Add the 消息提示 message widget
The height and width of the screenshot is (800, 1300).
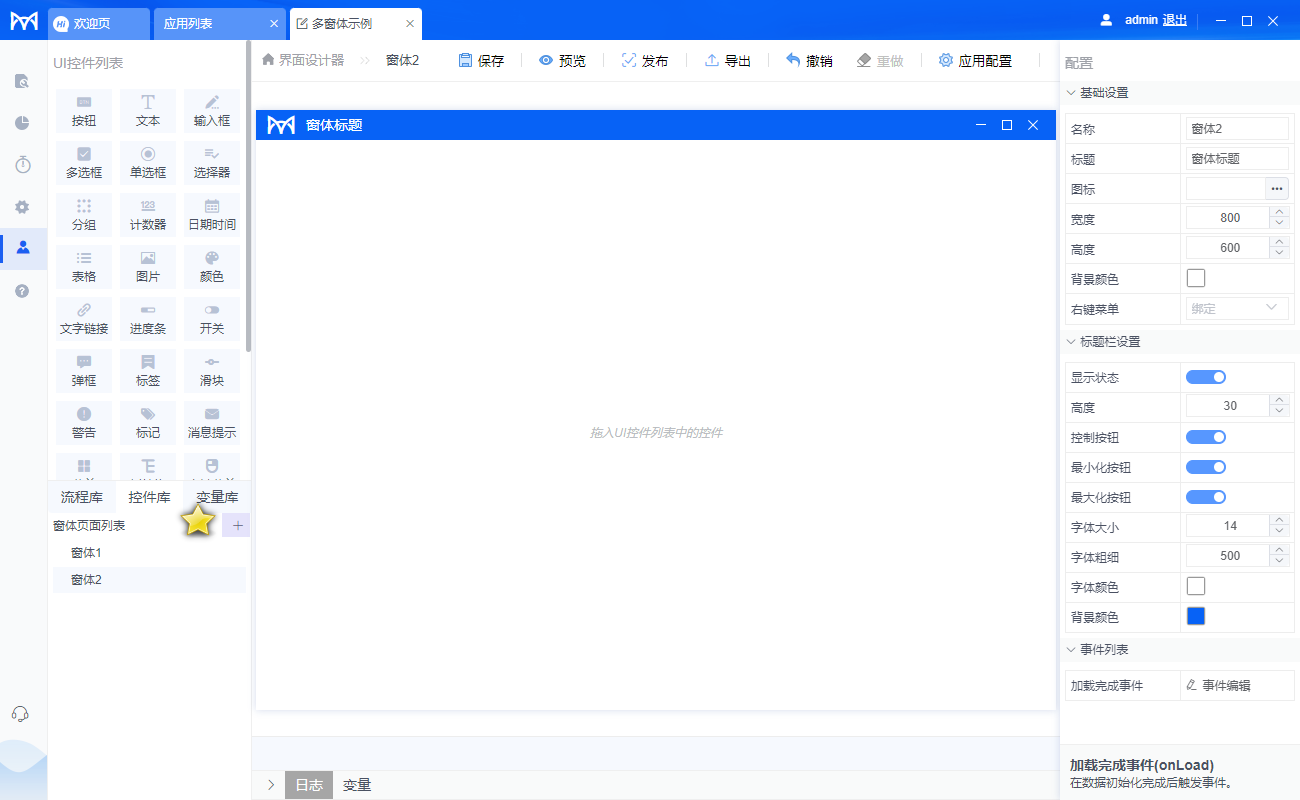click(x=212, y=423)
